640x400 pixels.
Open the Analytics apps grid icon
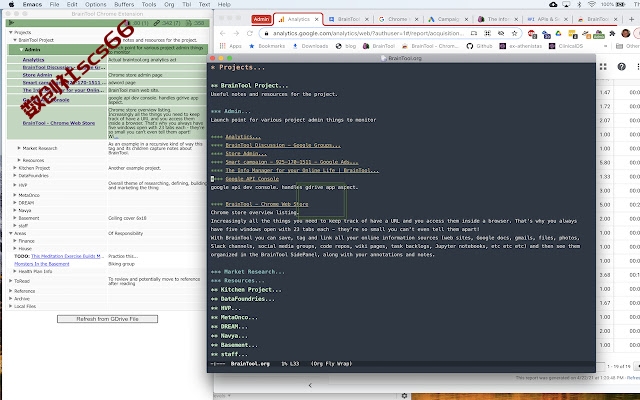pos(603,67)
